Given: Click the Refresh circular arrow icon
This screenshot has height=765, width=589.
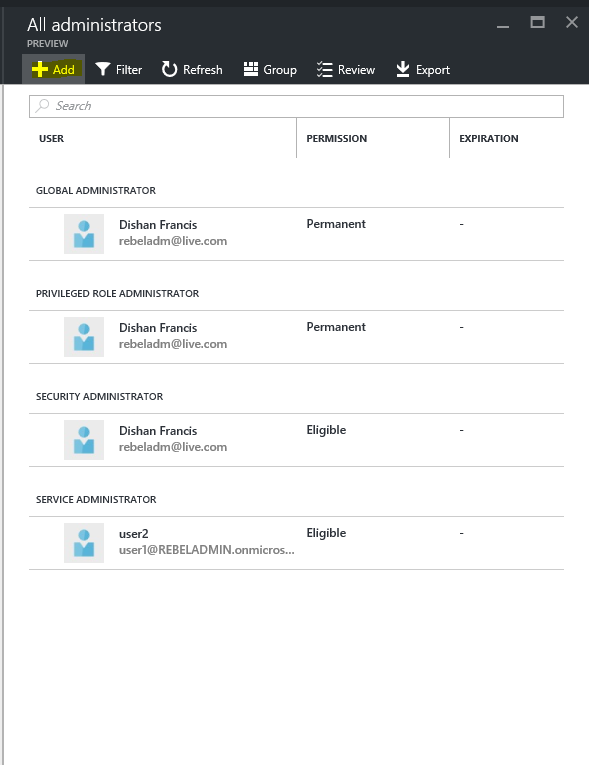Looking at the screenshot, I should 169,69.
